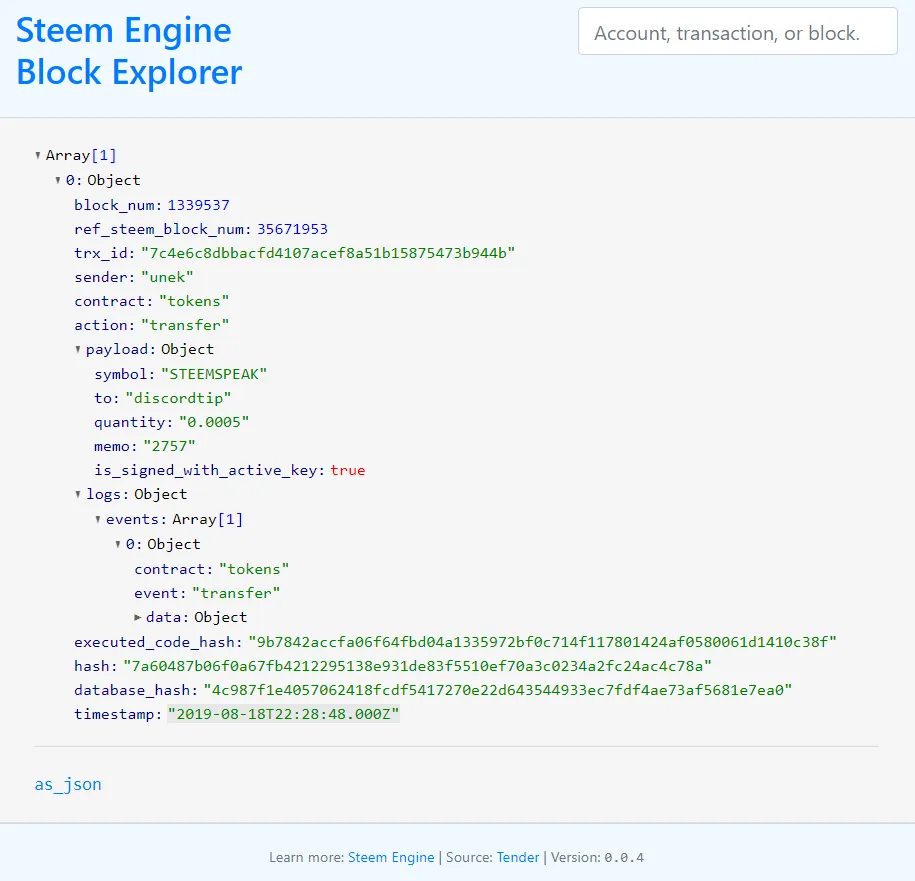Image resolution: width=915 pixels, height=881 pixels.
Task: Select the highlighted timestamp value
Action: click(283, 714)
